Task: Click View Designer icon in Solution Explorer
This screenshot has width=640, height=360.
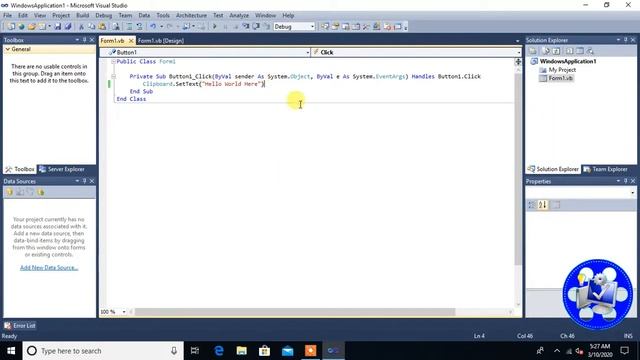Action: tap(580, 51)
